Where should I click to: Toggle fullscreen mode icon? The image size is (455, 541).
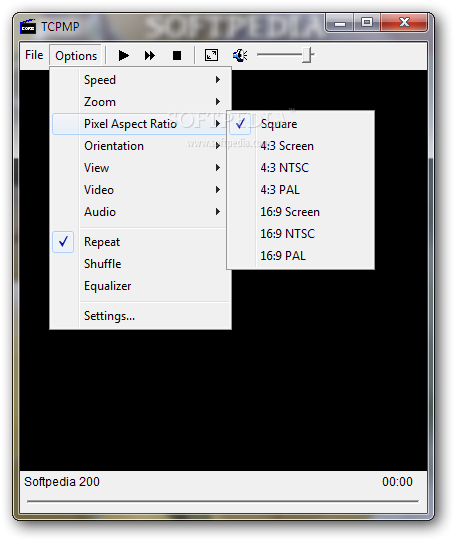[x=211, y=55]
